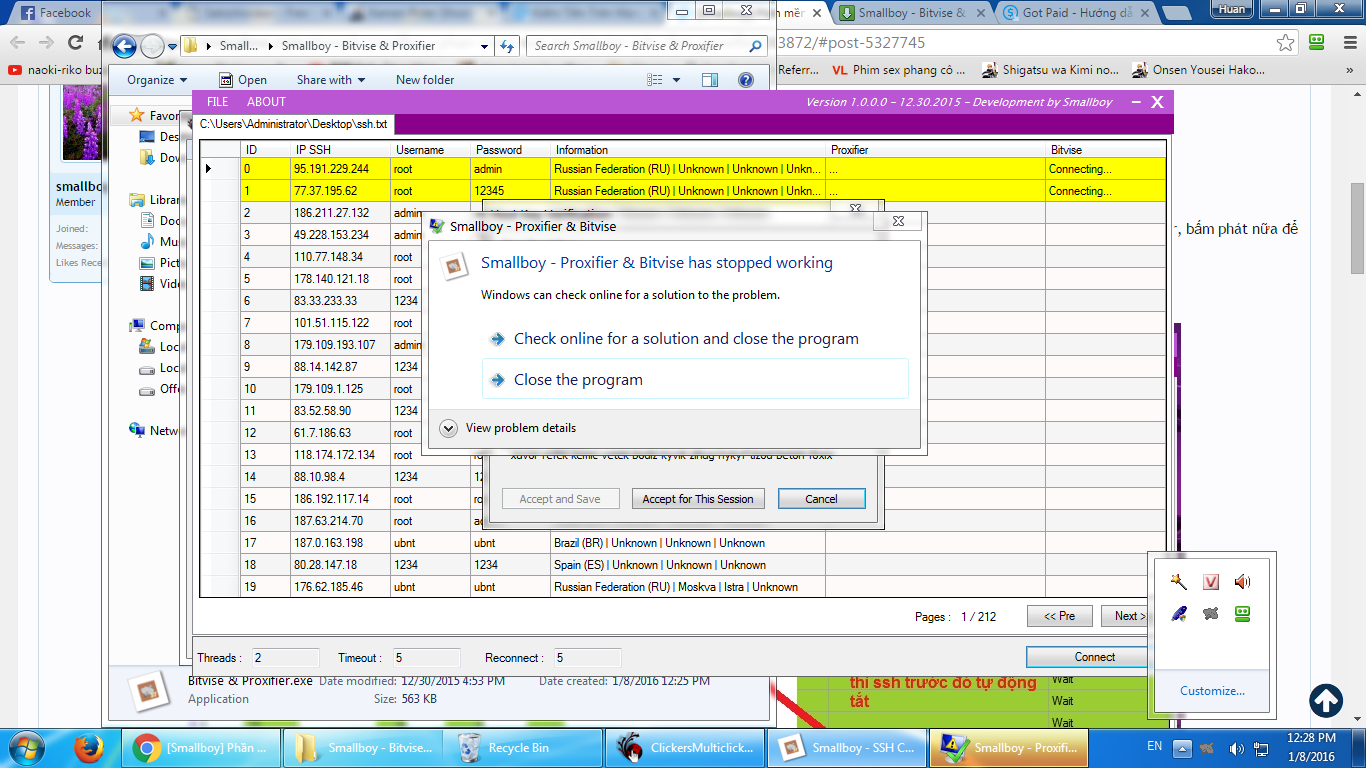This screenshot has width=1366, height=768.
Task: Open the Explorer address bar history dropdown
Action: [484, 46]
